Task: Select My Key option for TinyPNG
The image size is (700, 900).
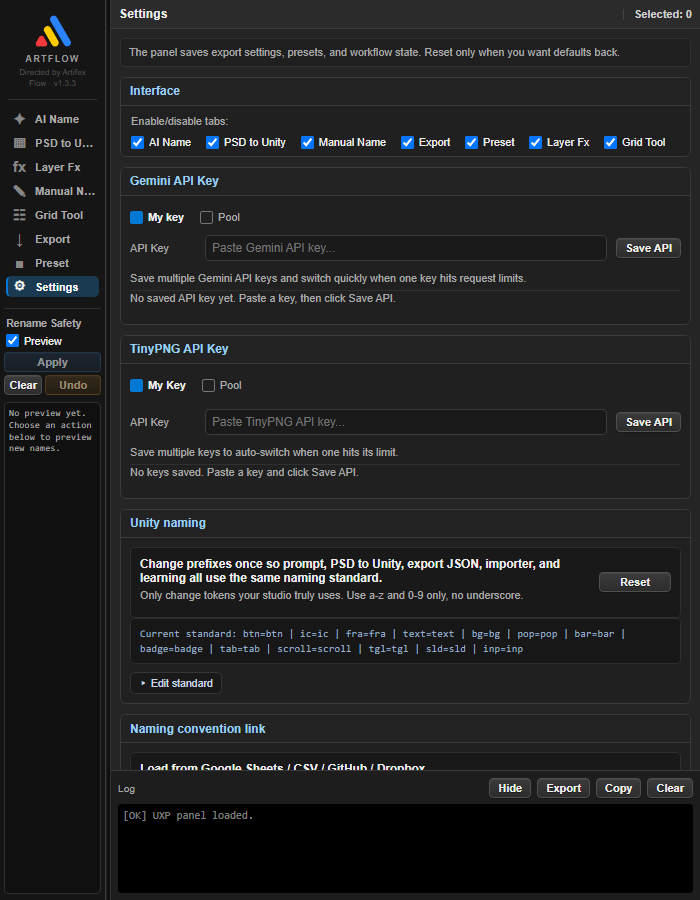Action: point(137,386)
